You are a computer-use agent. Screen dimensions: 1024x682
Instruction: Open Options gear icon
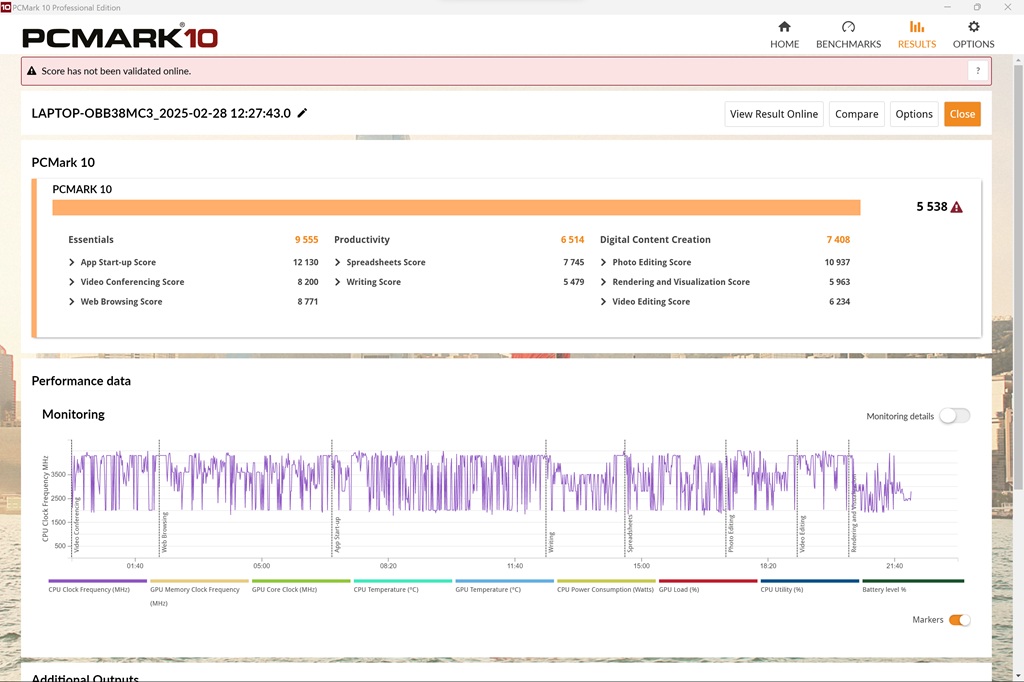coord(973,27)
